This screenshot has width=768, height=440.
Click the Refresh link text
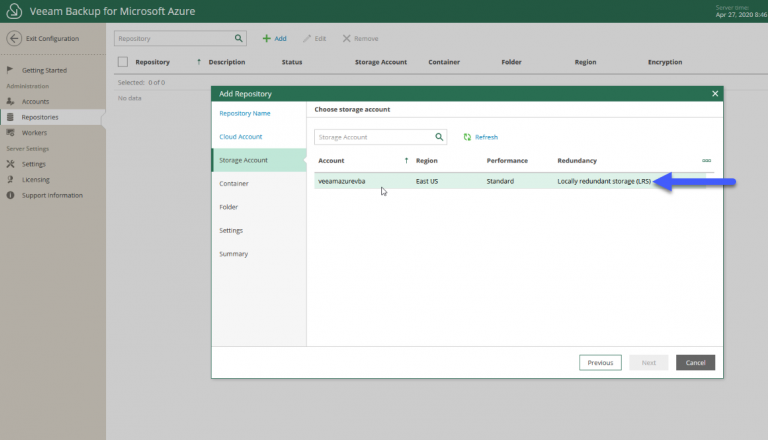pyautogui.click(x=486, y=137)
